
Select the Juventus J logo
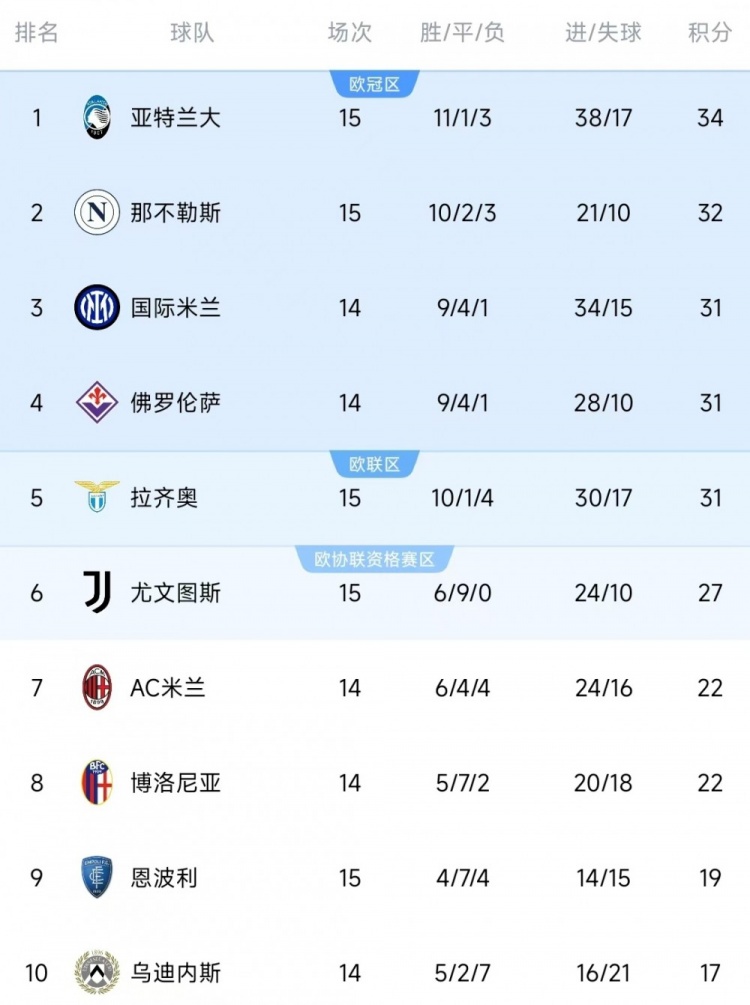[x=97, y=592]
